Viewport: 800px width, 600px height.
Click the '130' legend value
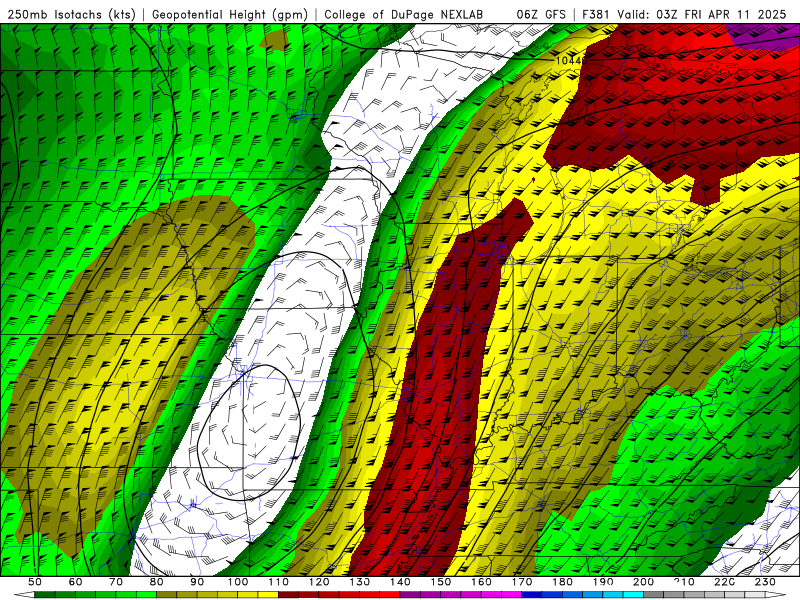pos(360,582)
